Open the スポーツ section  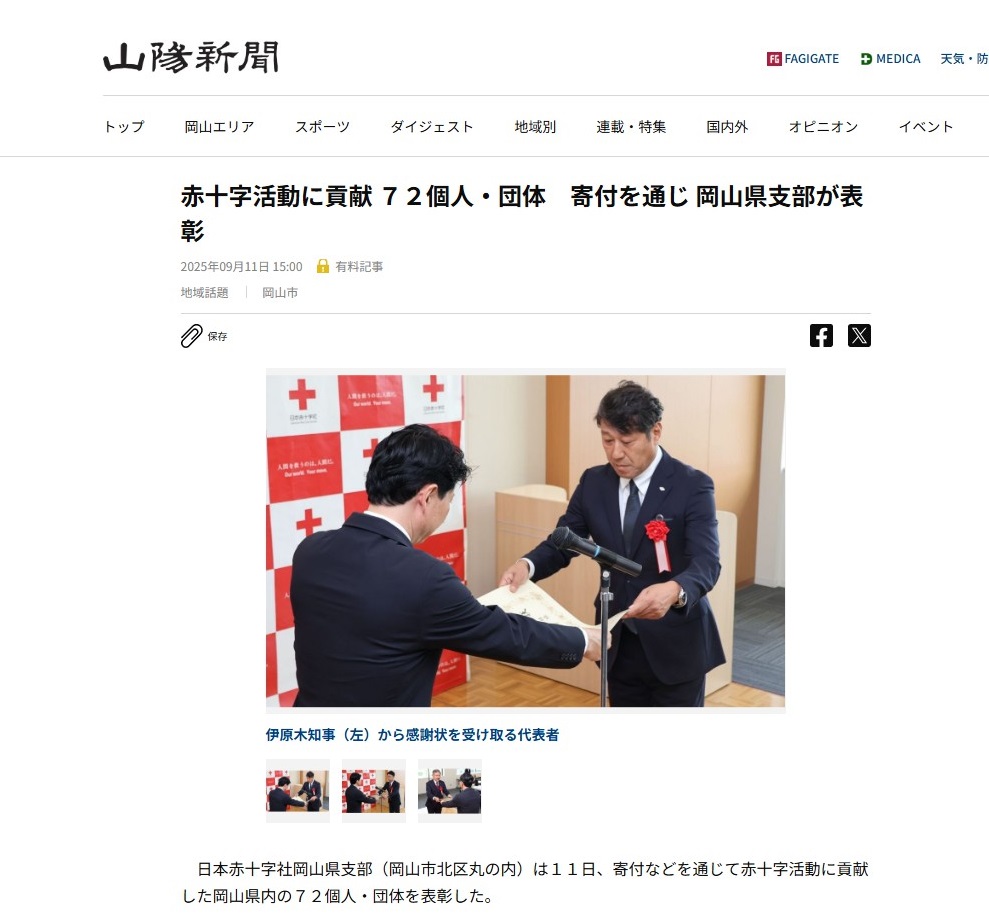point(322,127)
